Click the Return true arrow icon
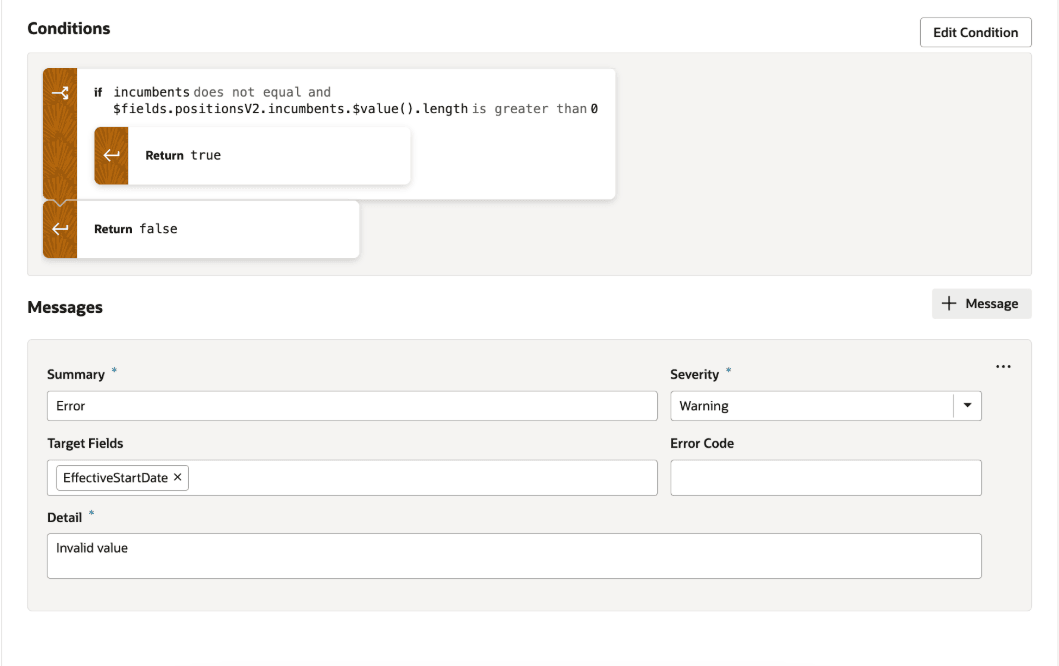 point(111,155)
